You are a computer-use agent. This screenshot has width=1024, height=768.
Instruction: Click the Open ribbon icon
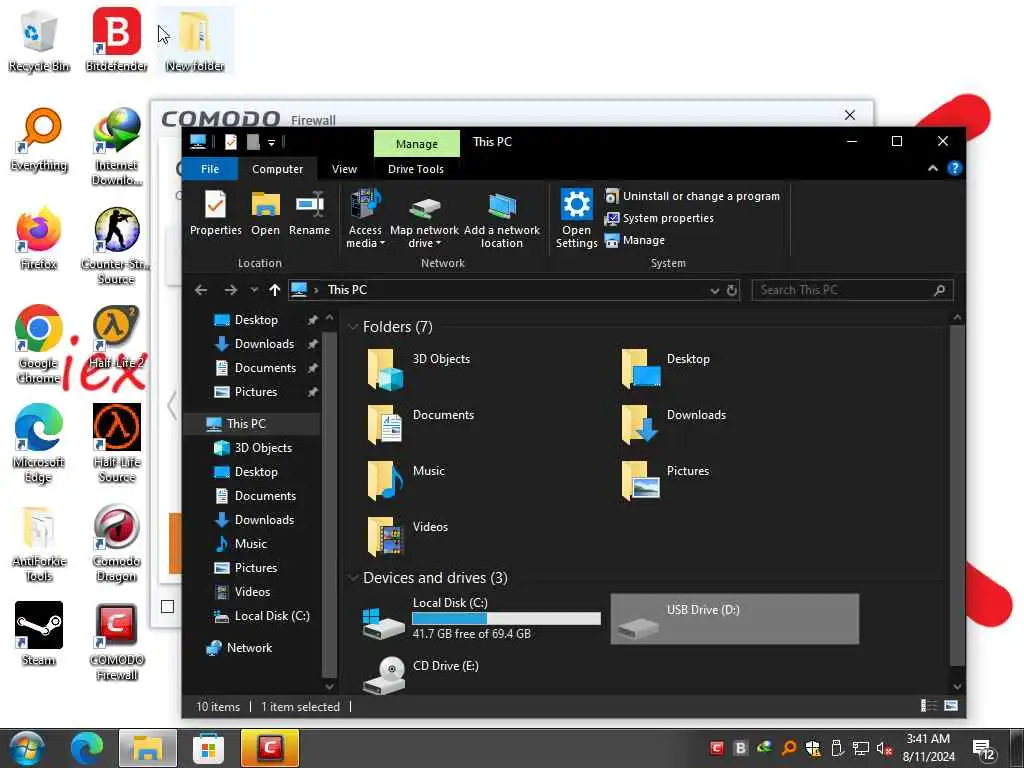tap(265, 213)
